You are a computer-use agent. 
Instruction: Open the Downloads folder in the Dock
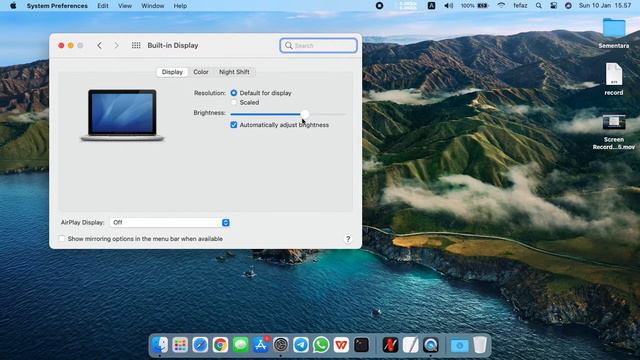[460, 345]
